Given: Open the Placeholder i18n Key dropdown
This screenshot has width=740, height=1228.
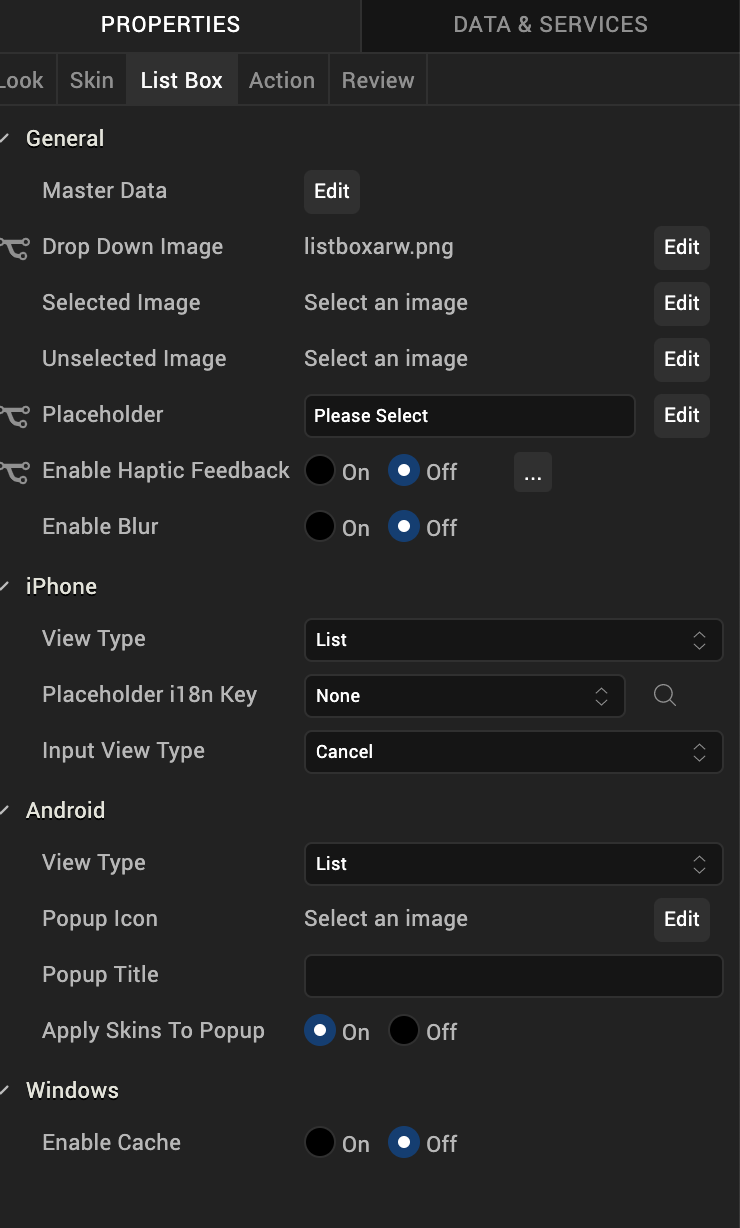Looking at the screenshot, I should [x=464, y=696].
